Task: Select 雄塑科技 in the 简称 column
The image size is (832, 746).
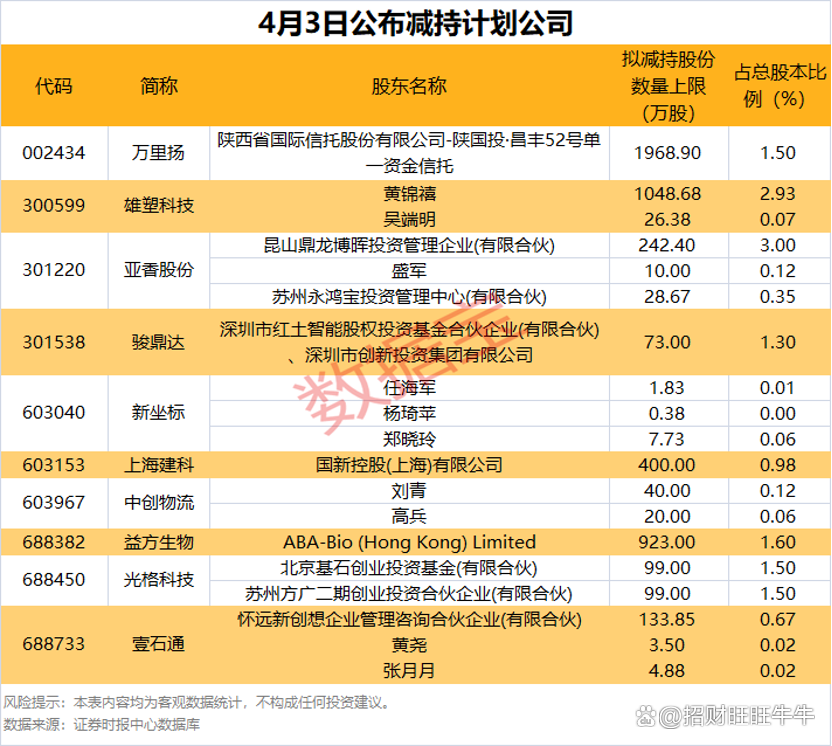Action: 160,206
